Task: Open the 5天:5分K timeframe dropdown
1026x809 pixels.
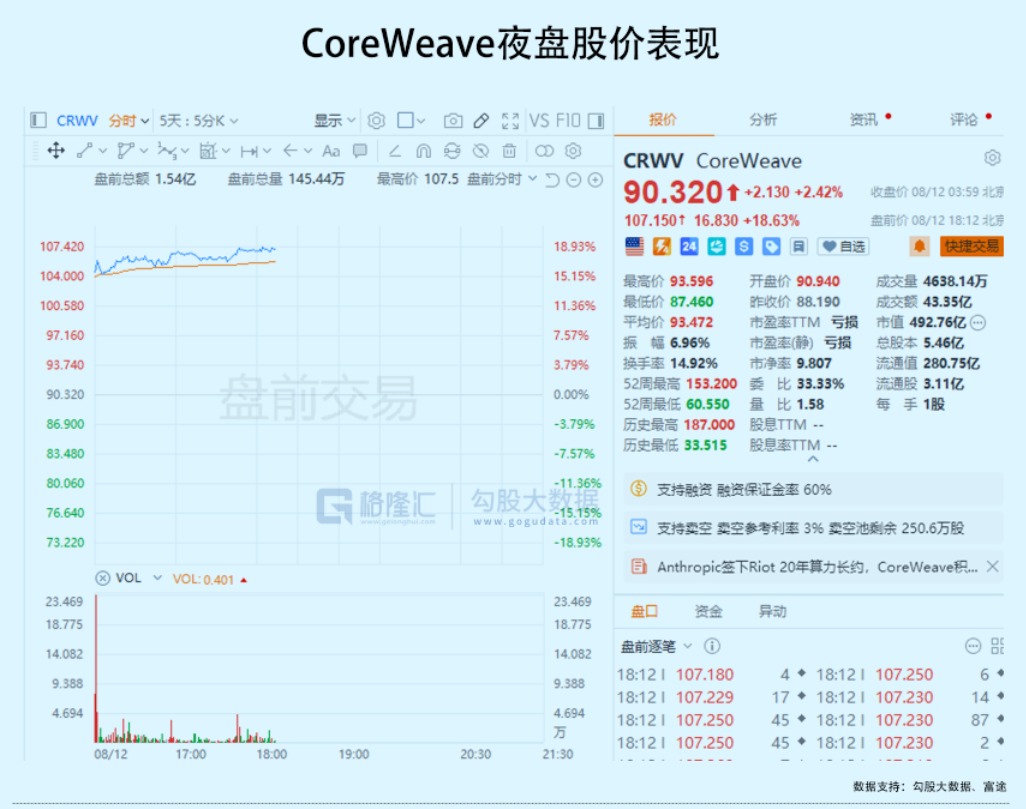Action: click(198, 120)
